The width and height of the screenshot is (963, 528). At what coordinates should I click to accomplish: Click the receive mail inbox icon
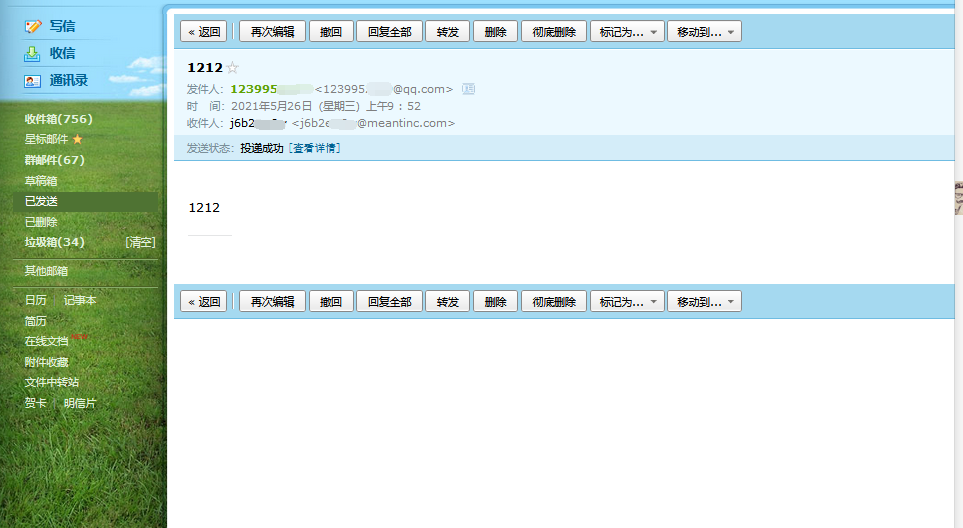32,54
